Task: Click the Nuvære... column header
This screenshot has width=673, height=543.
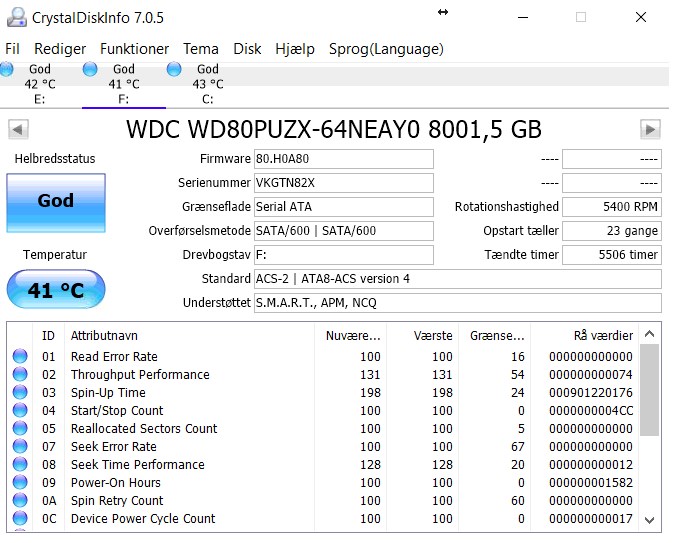Action: (351, 336)
